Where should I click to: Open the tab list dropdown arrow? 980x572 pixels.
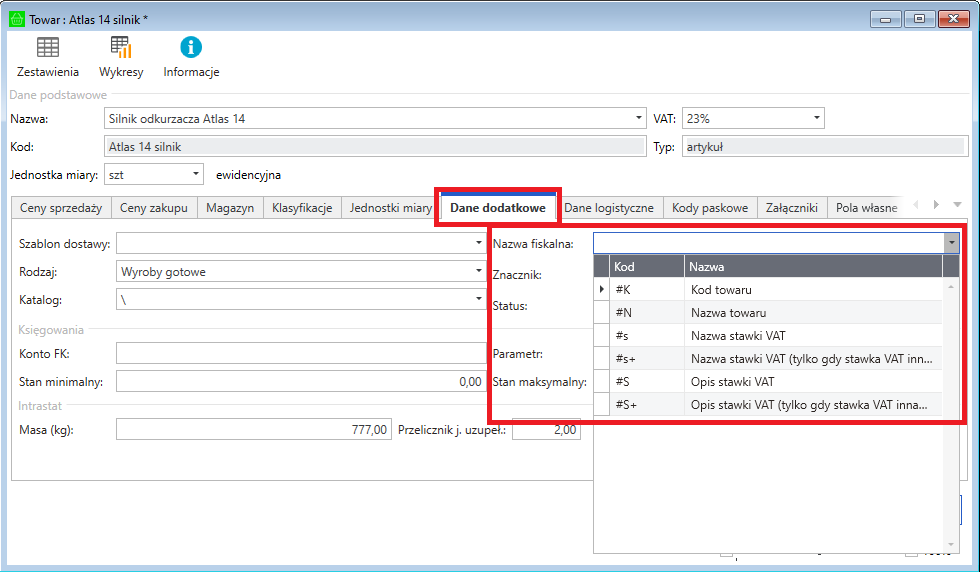pyautogui.click(x=957, y=205)
